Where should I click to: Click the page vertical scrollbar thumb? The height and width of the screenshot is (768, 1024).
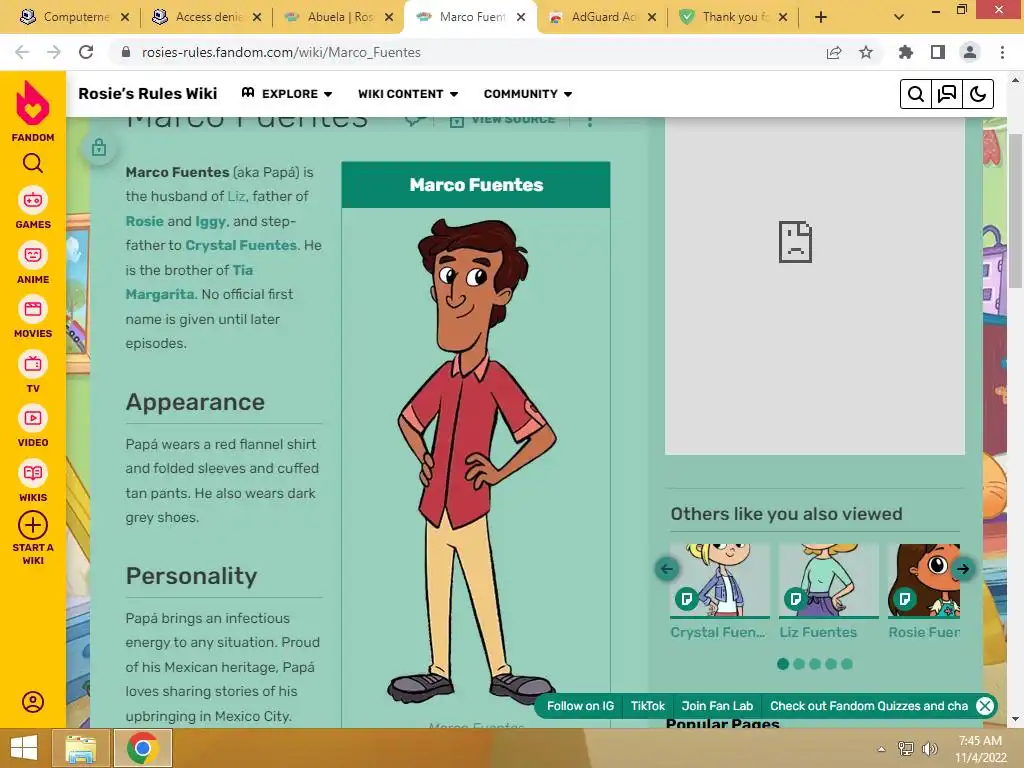(x=1015, y=210)
